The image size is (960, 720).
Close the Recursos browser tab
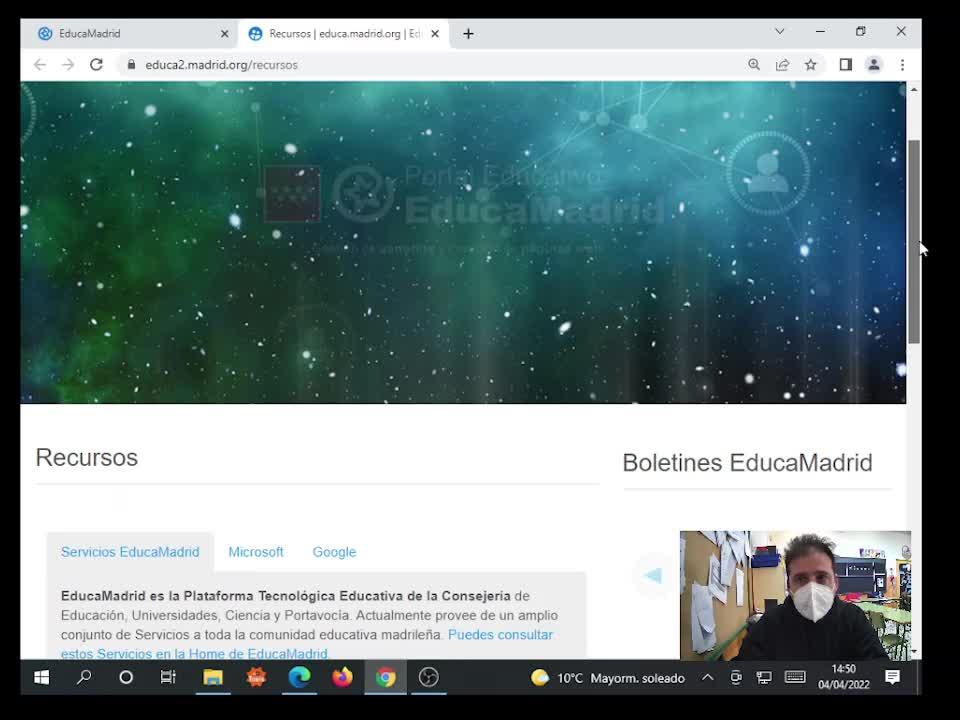click(435, 34)
